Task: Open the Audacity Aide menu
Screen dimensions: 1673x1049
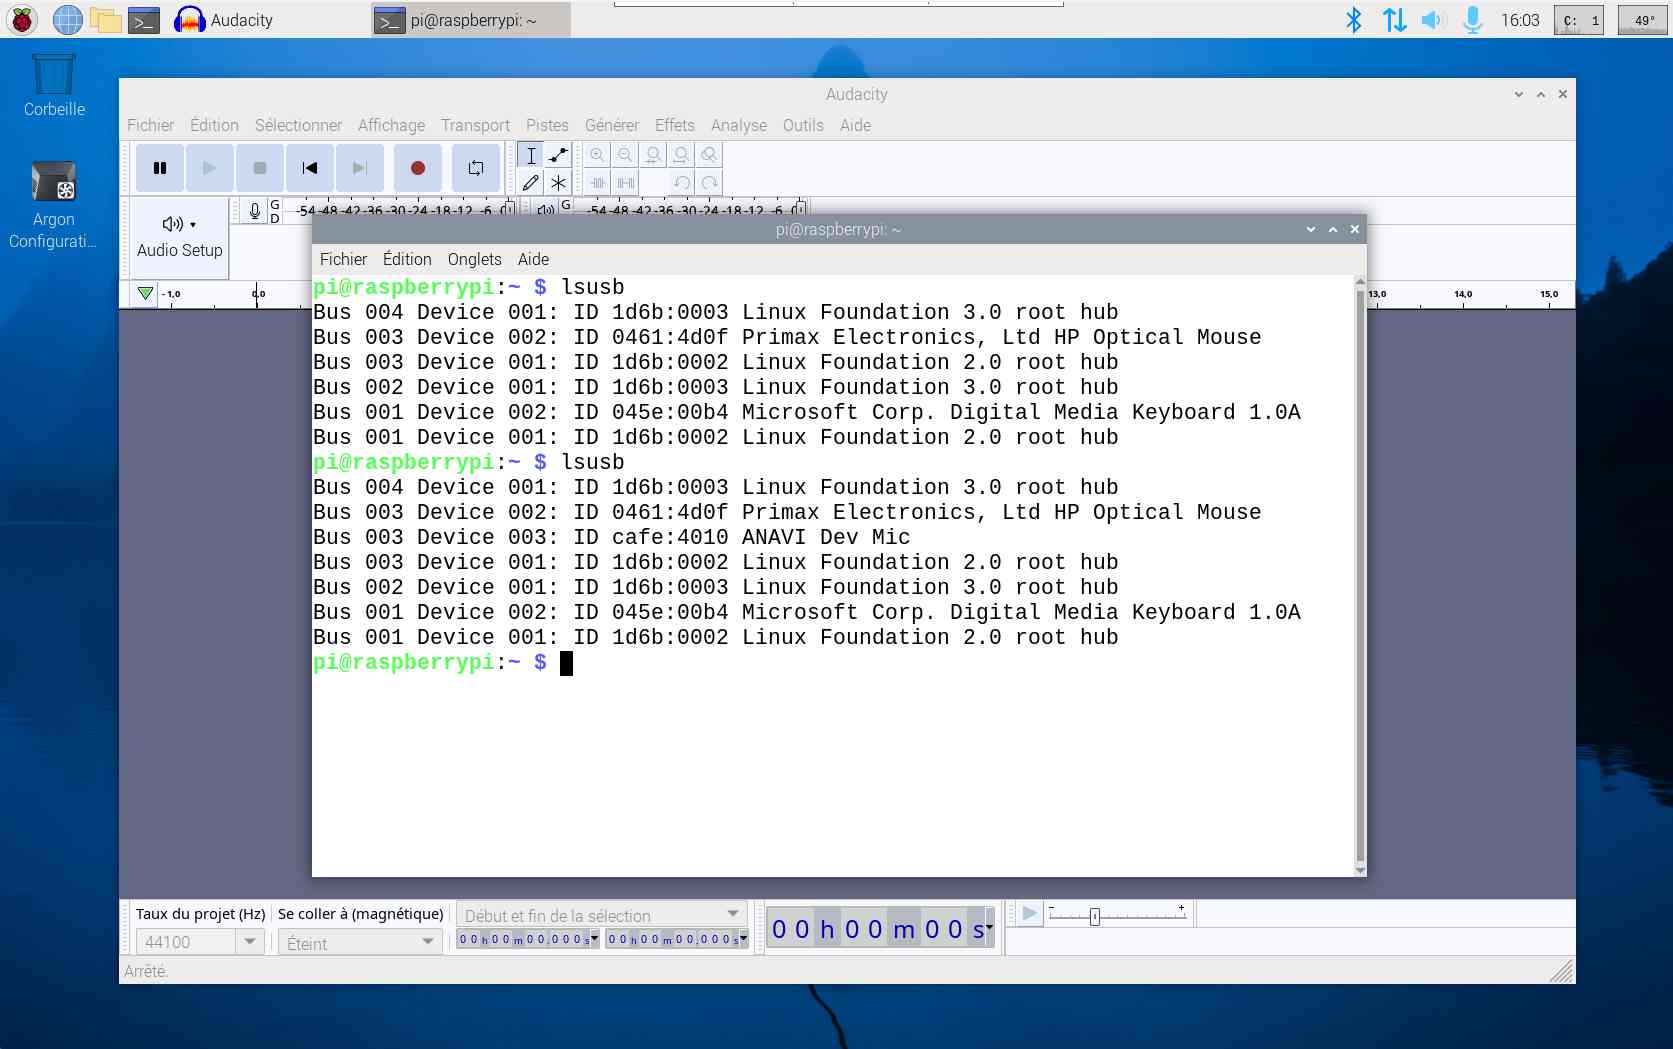Action: 855,125
